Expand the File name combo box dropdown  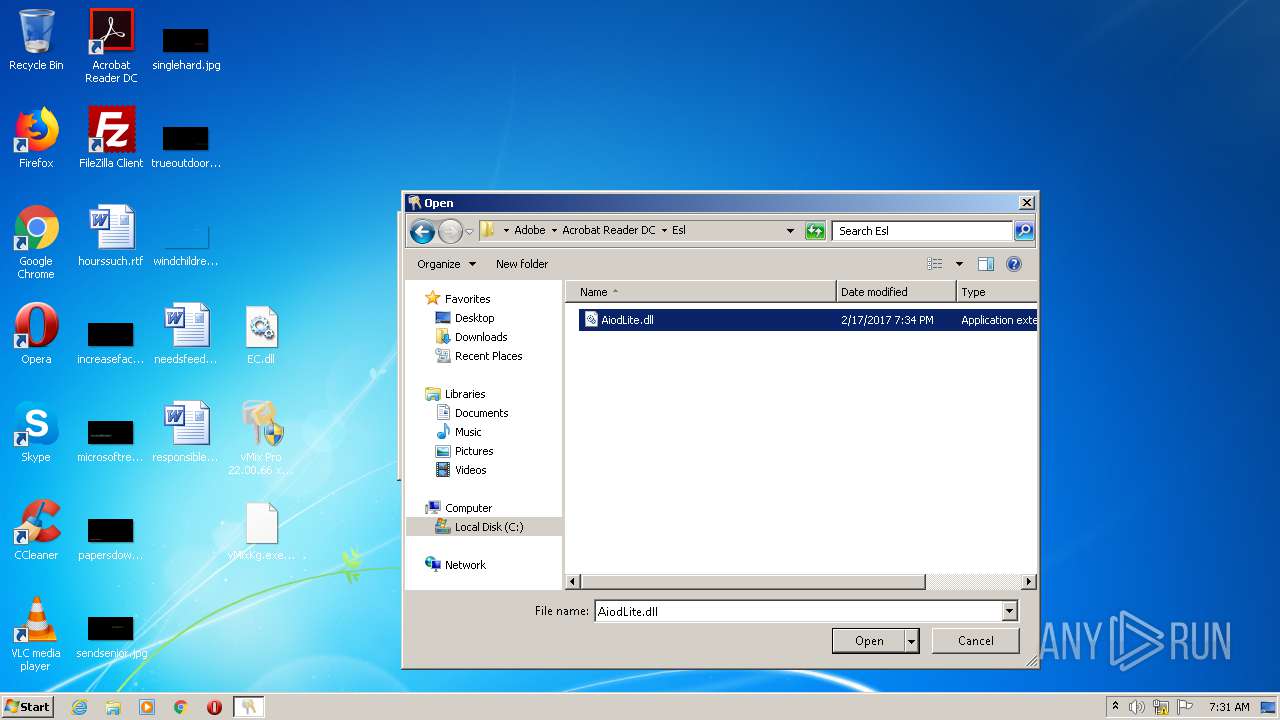tap(1009, 611)
